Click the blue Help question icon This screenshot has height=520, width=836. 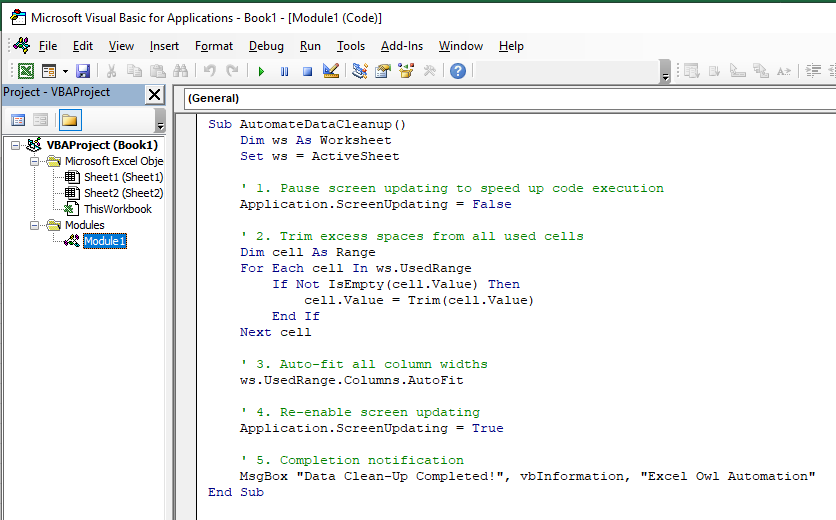pos(458,71)
